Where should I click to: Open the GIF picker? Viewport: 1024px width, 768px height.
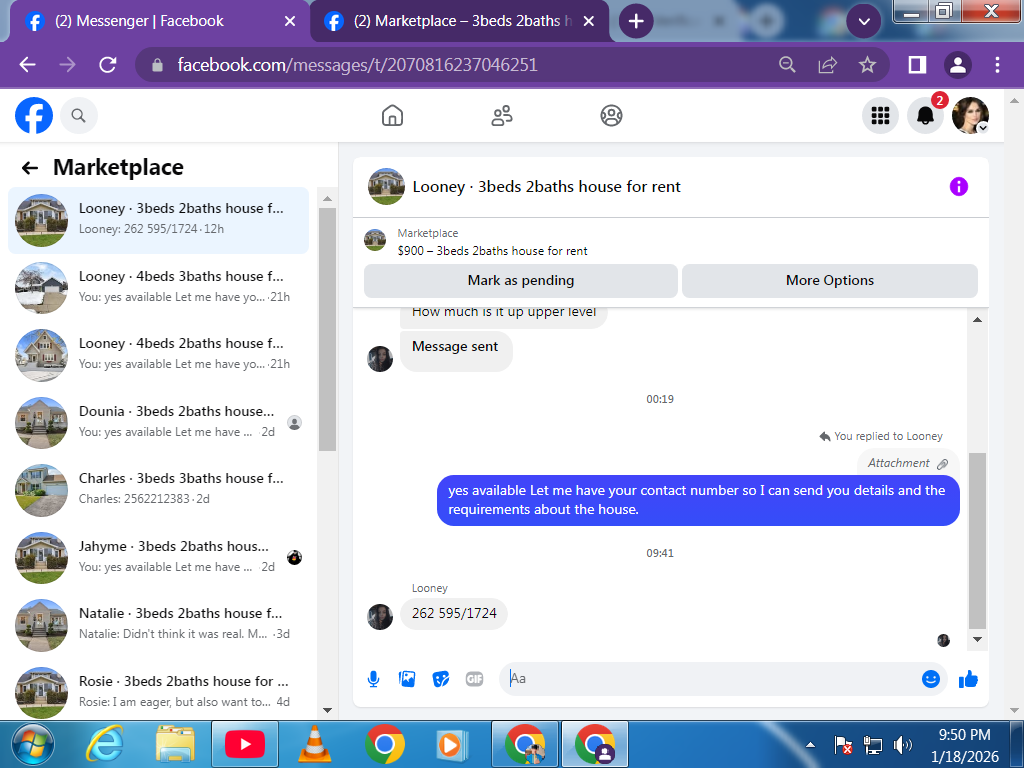coord(475,679)
